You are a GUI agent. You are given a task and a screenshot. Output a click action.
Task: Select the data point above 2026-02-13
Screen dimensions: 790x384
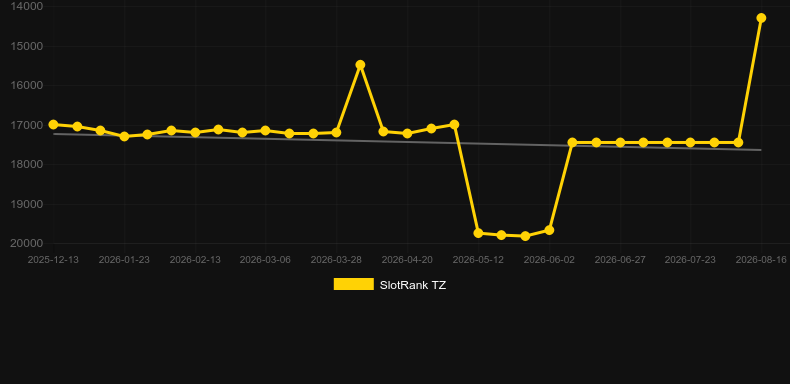(x=195, y=133)
